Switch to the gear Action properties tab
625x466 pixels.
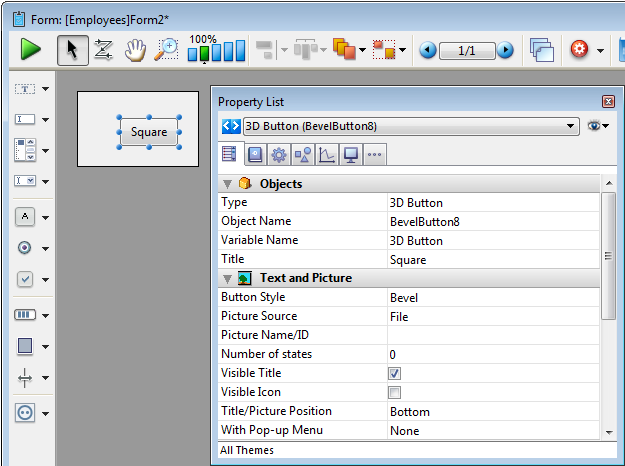pos(278,154)
